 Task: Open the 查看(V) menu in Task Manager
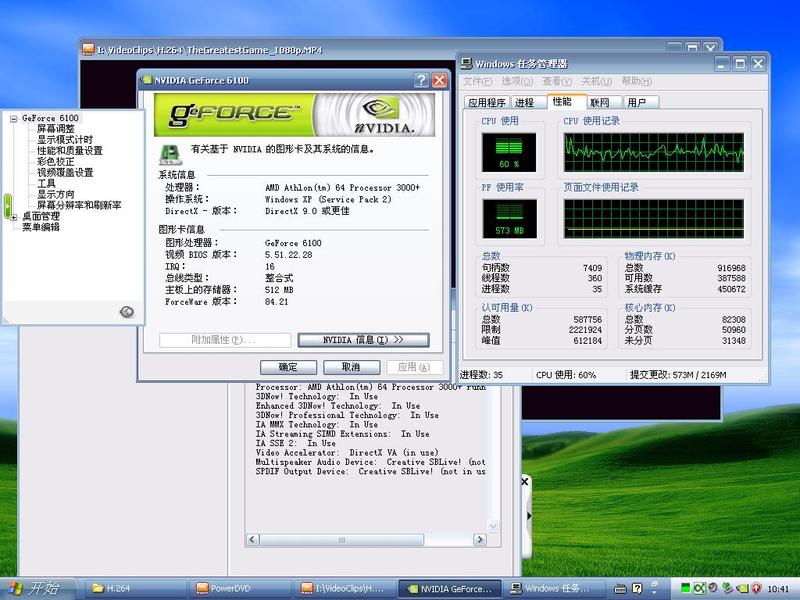(557, 82)
